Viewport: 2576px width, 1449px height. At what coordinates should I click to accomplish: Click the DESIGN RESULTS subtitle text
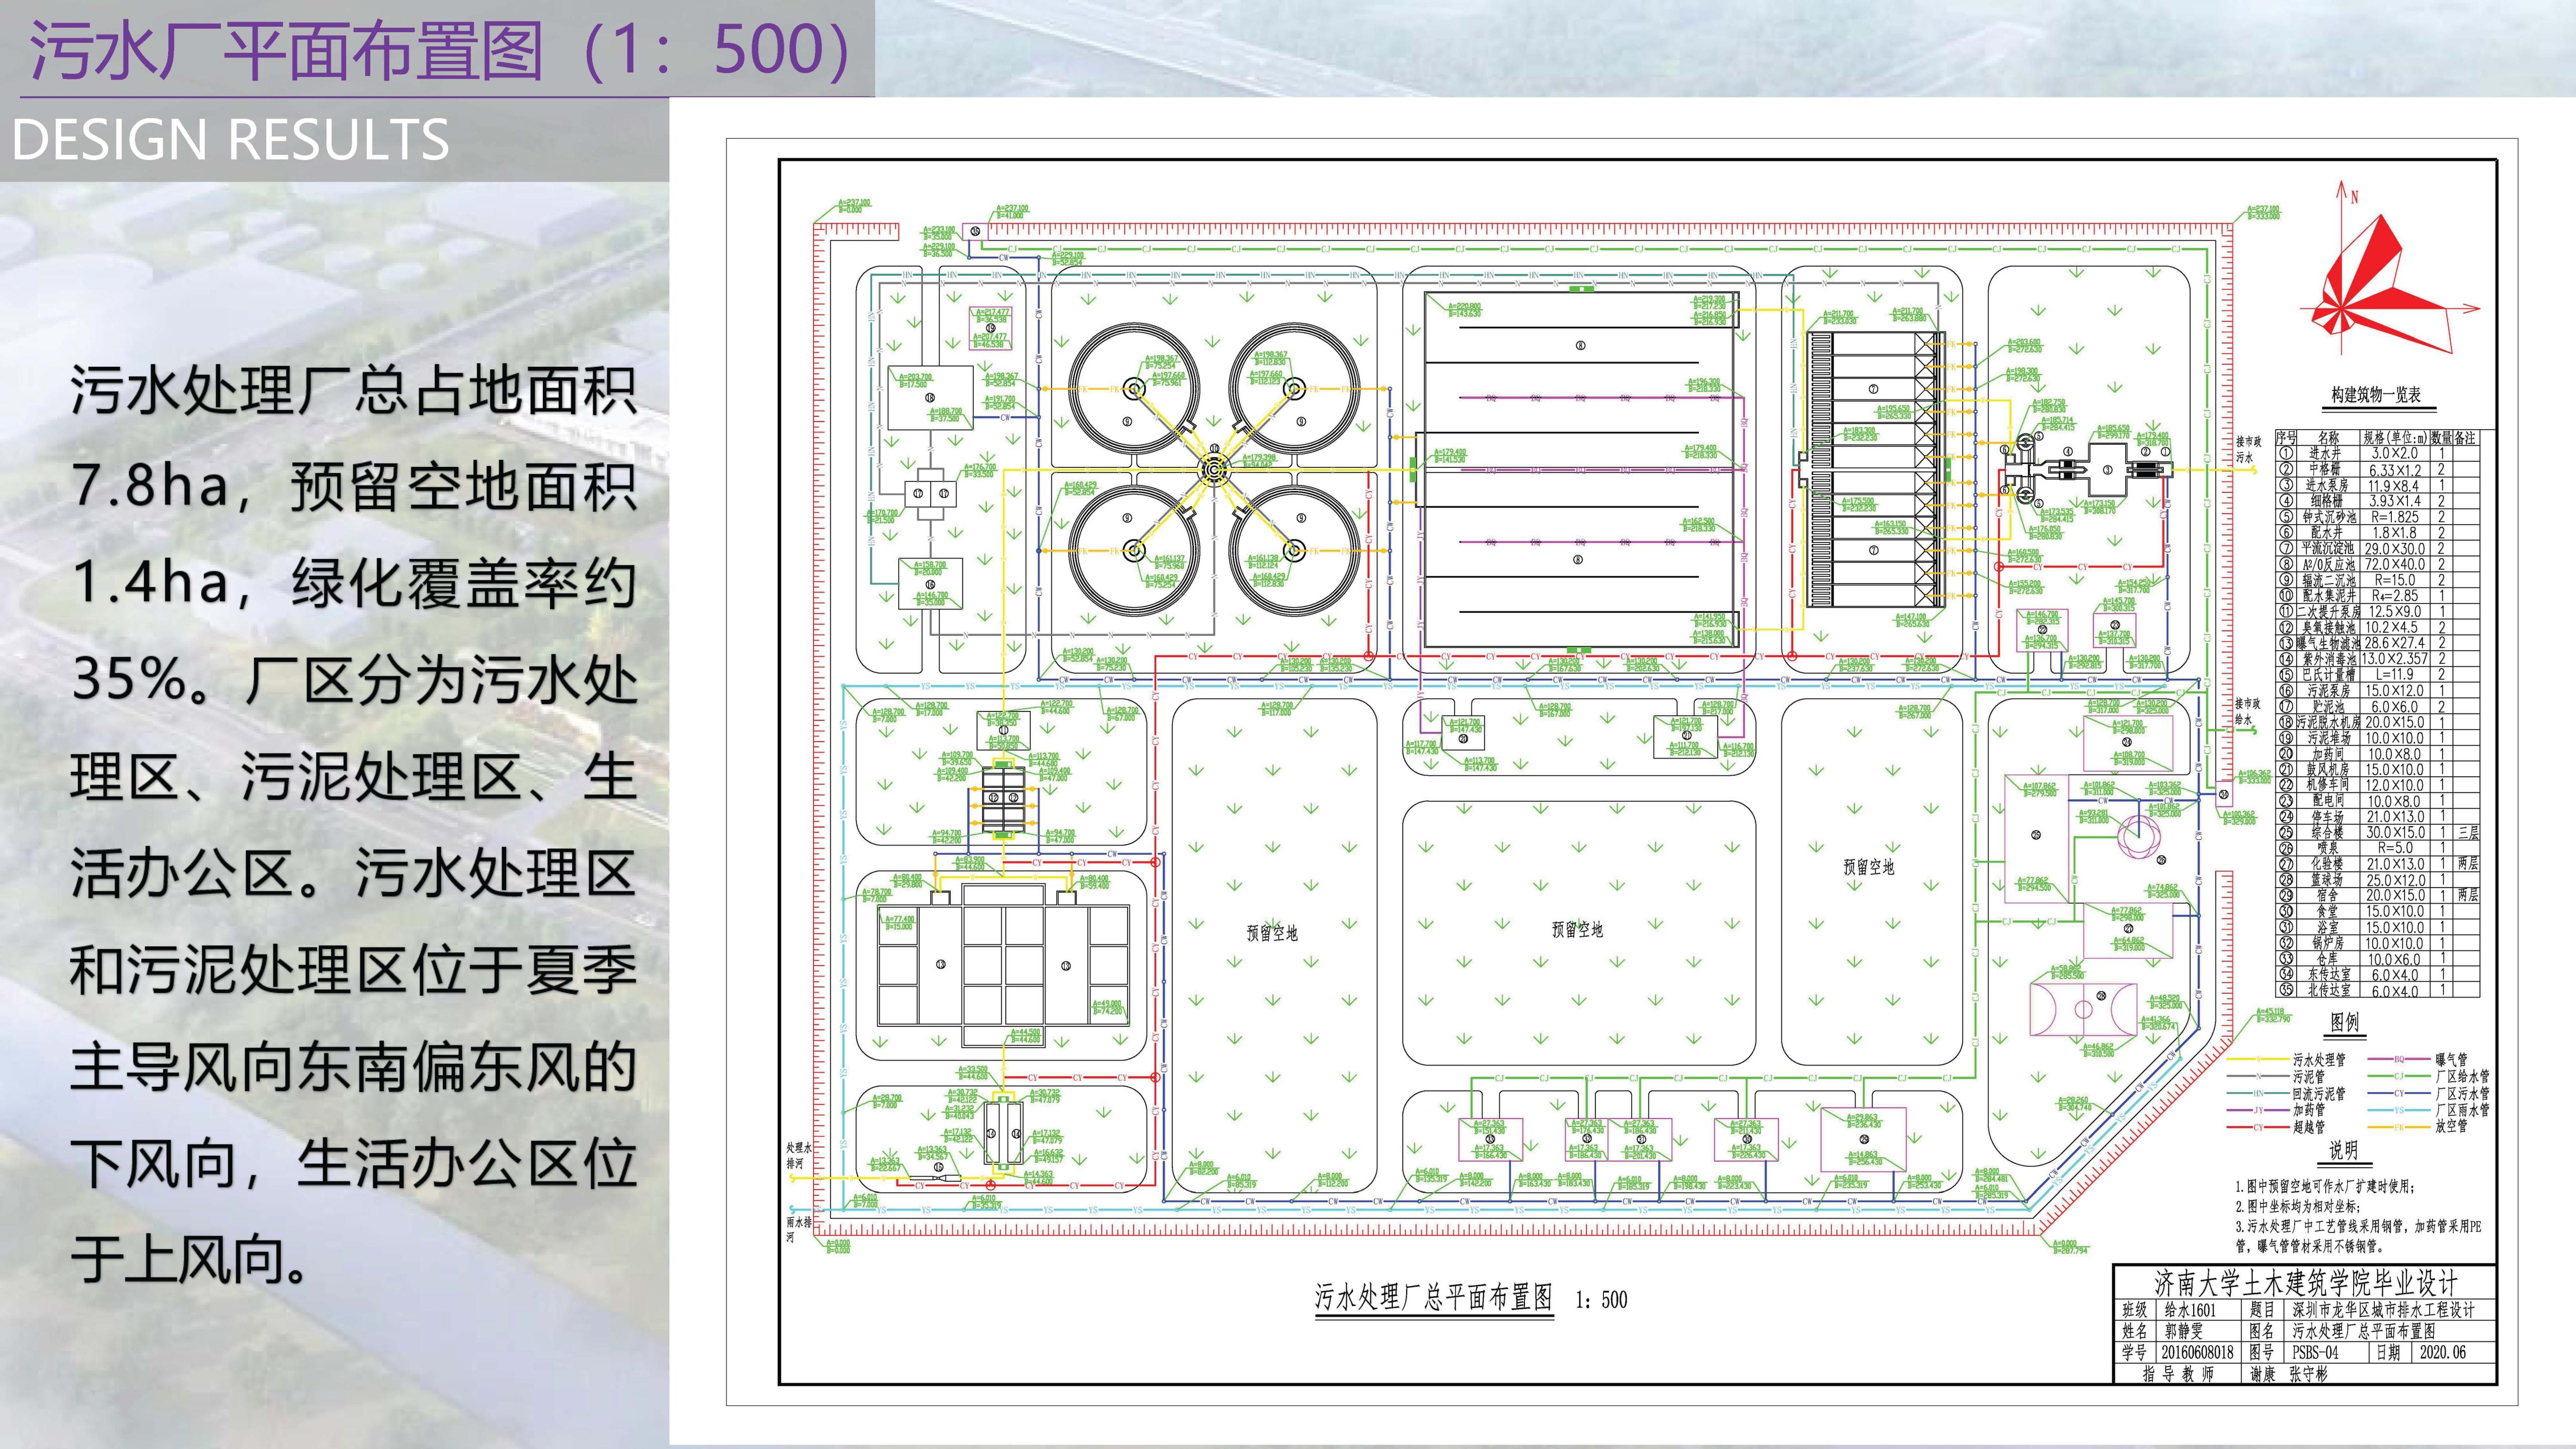click(231, 140)
